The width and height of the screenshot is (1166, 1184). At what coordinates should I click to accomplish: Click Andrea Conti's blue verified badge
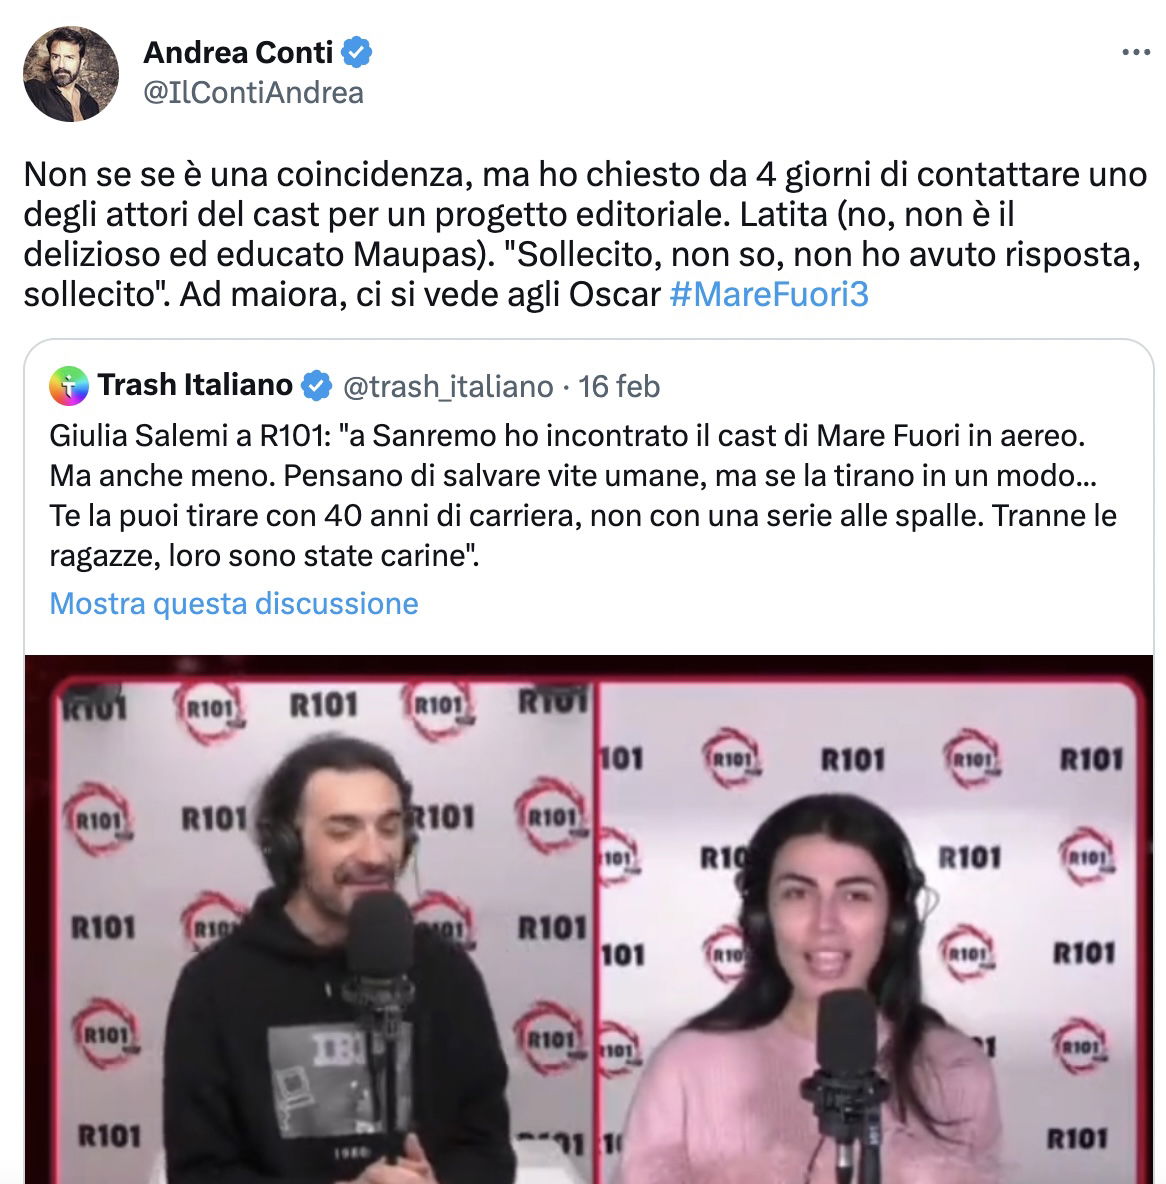[x=356, y=52]
